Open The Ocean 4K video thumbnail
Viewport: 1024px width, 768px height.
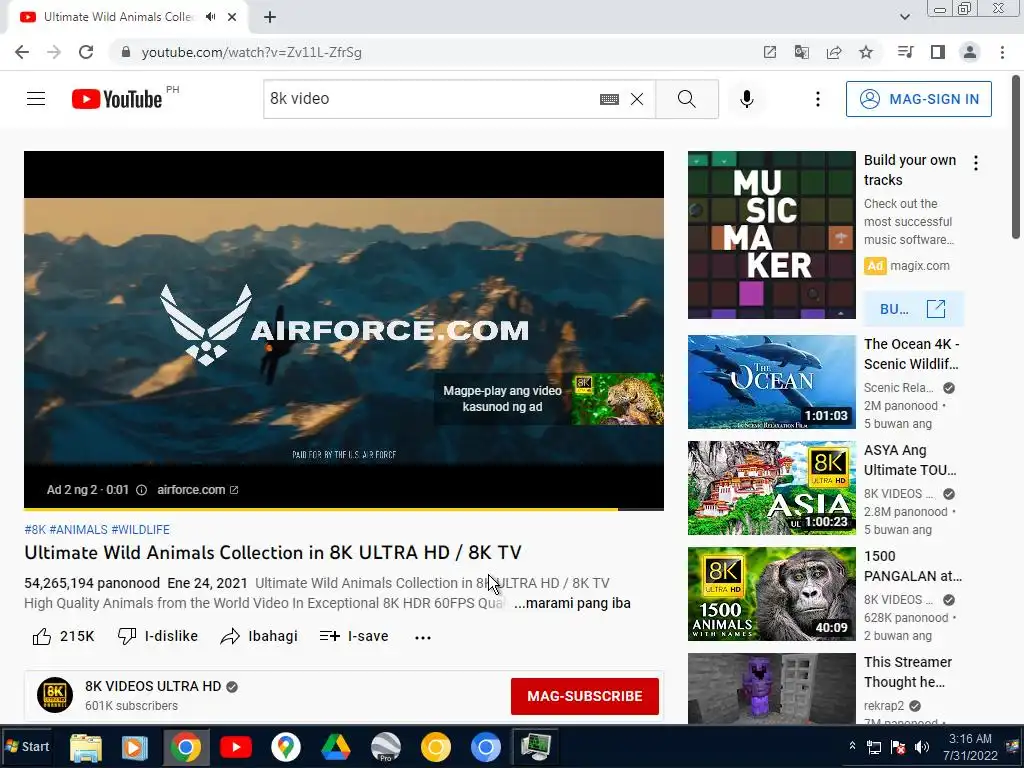point(771,382)
